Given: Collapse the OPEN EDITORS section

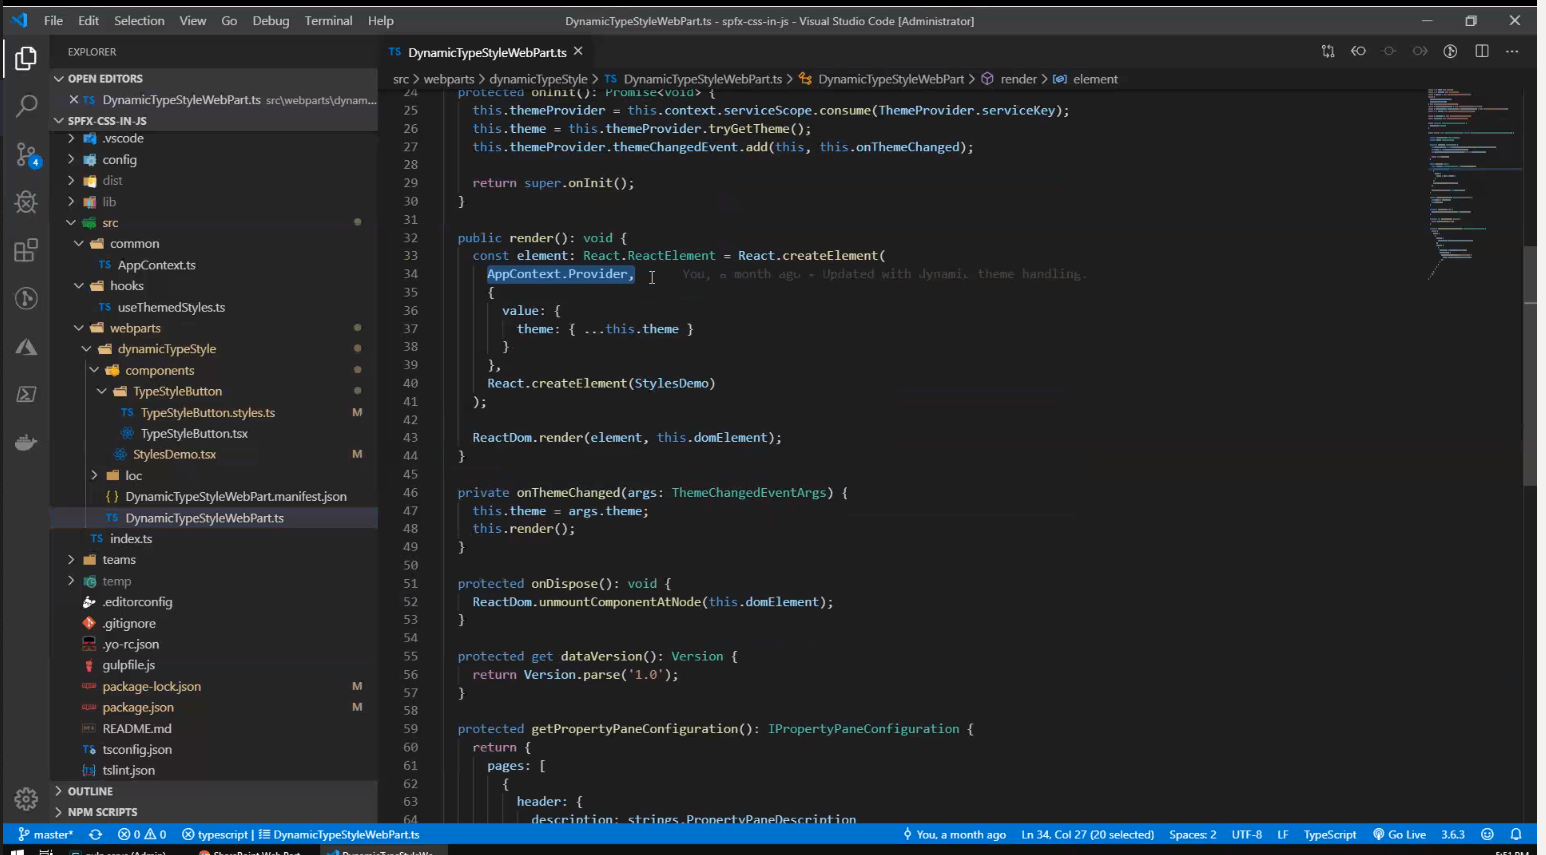Looking at the screenshot, I should [x=104, y=79].
